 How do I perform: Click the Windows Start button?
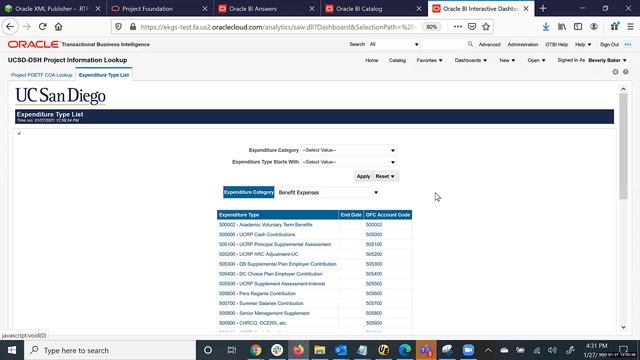pyautogui.click(x=12, y=350)
